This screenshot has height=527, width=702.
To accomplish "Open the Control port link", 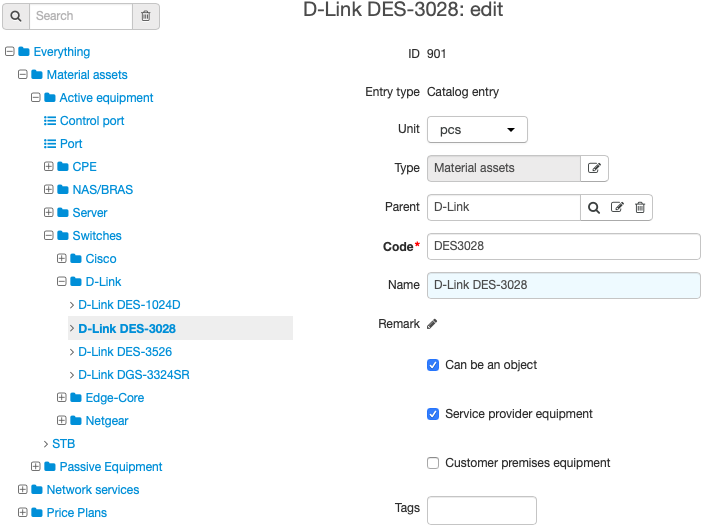I will point(92,121).
